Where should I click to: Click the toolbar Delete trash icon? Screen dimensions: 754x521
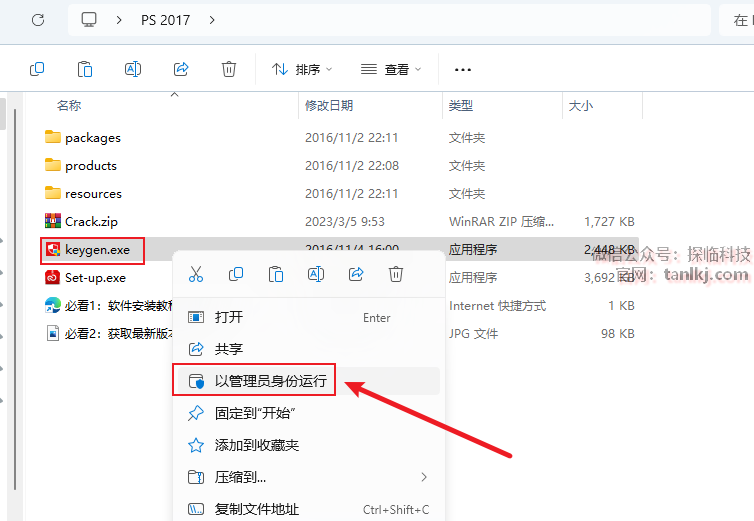click(229, 69)
